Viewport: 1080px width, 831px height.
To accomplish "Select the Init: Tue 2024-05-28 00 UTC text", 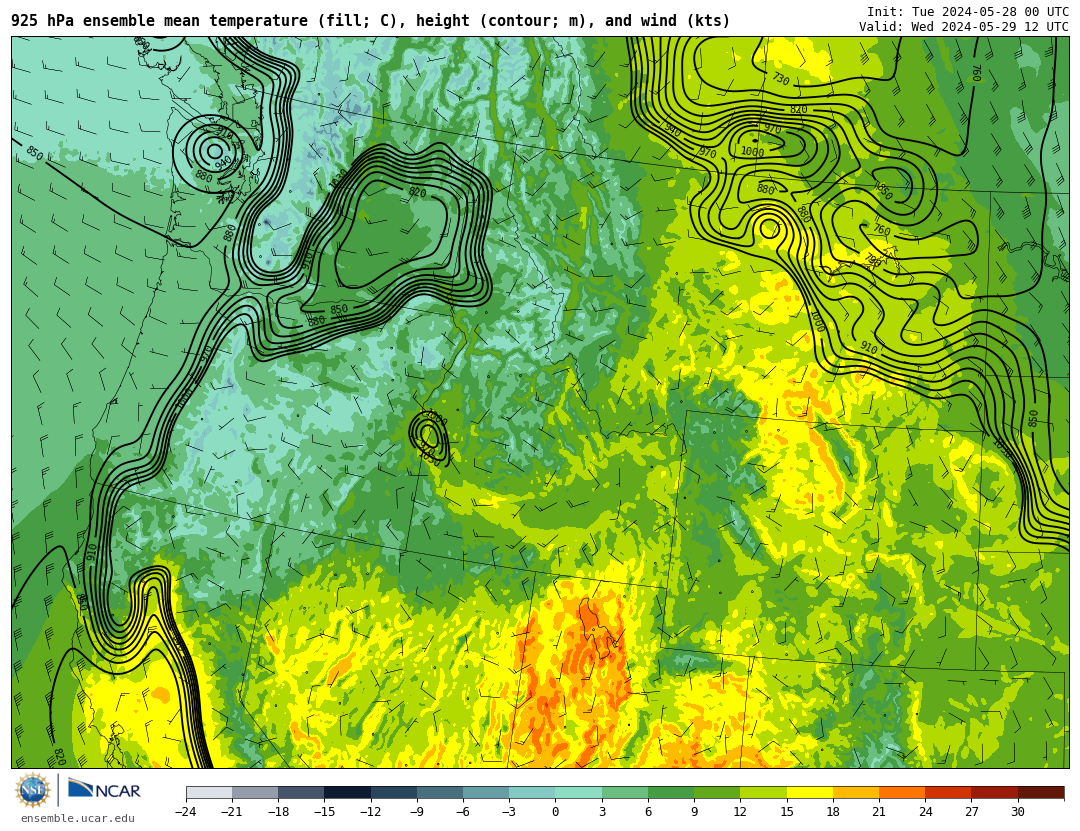I will [x=968, y=12].
